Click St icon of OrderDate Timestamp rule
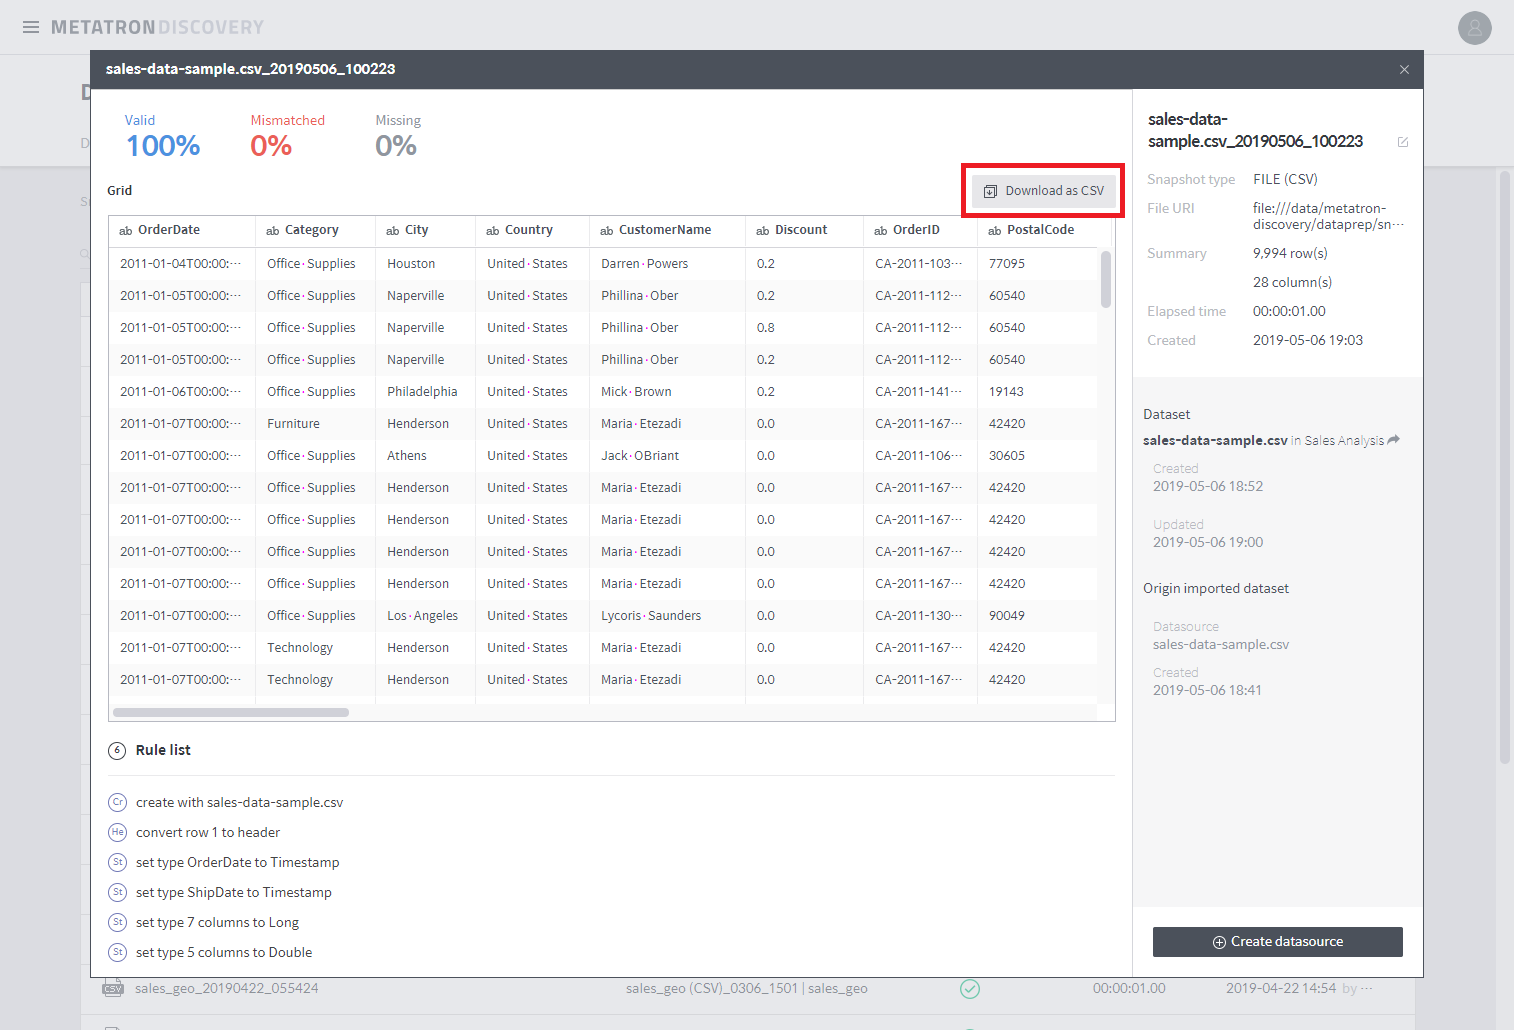Viewport: 1514px width, 1030px height. 118,862
